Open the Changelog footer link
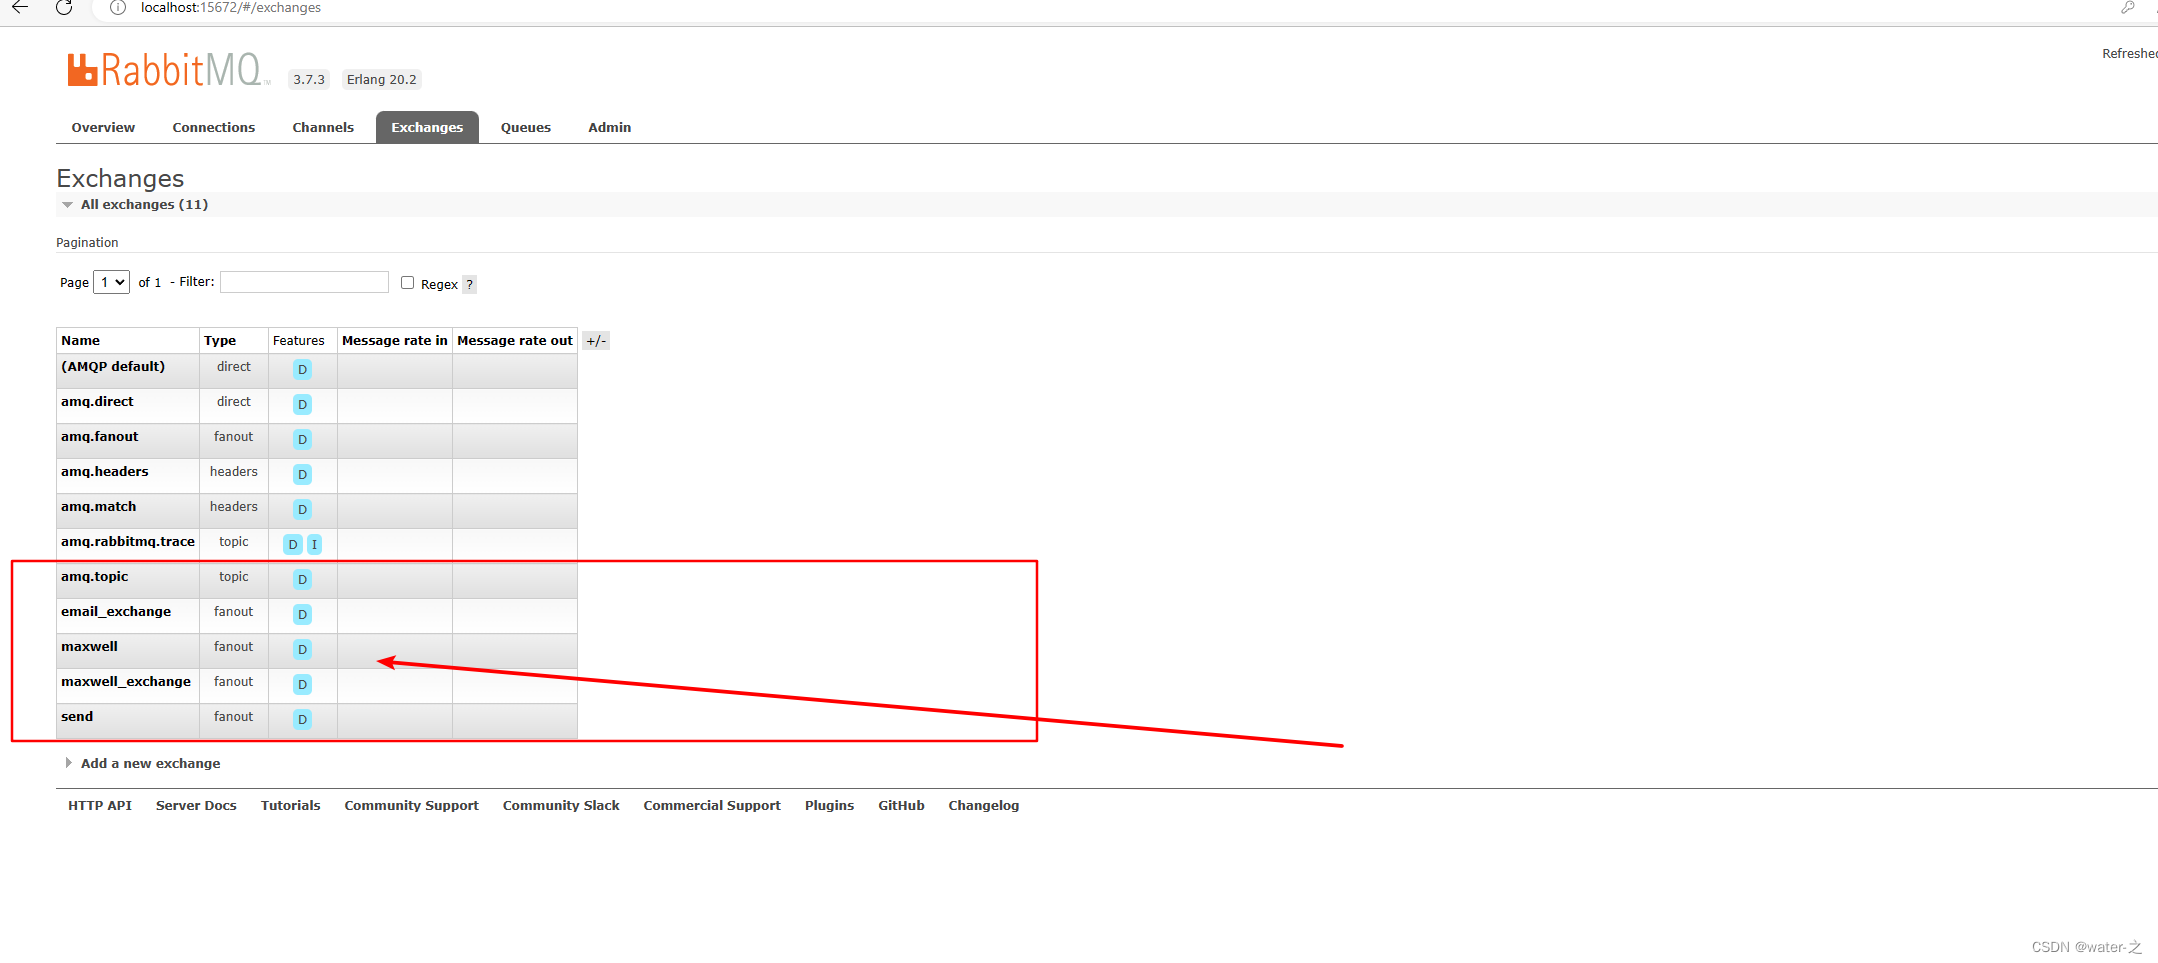This screenshot has height=963, width=2158. pos(984,806)
